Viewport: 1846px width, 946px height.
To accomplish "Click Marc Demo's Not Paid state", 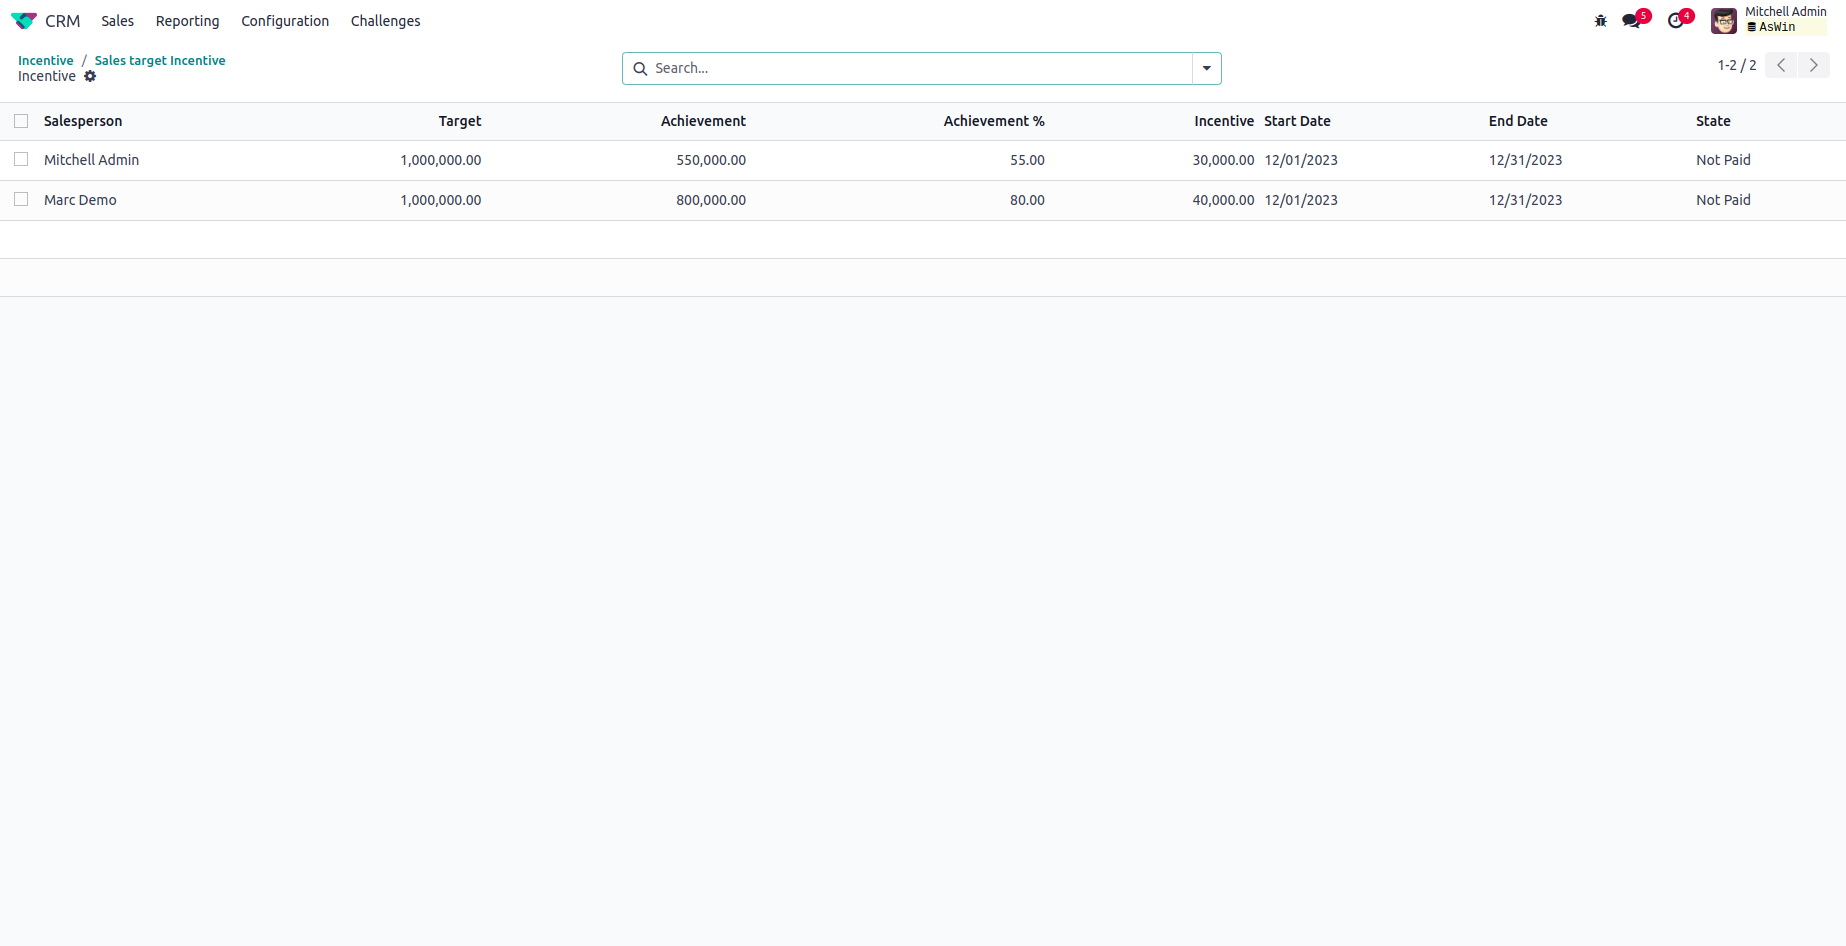I will [x=1723, y=200].
